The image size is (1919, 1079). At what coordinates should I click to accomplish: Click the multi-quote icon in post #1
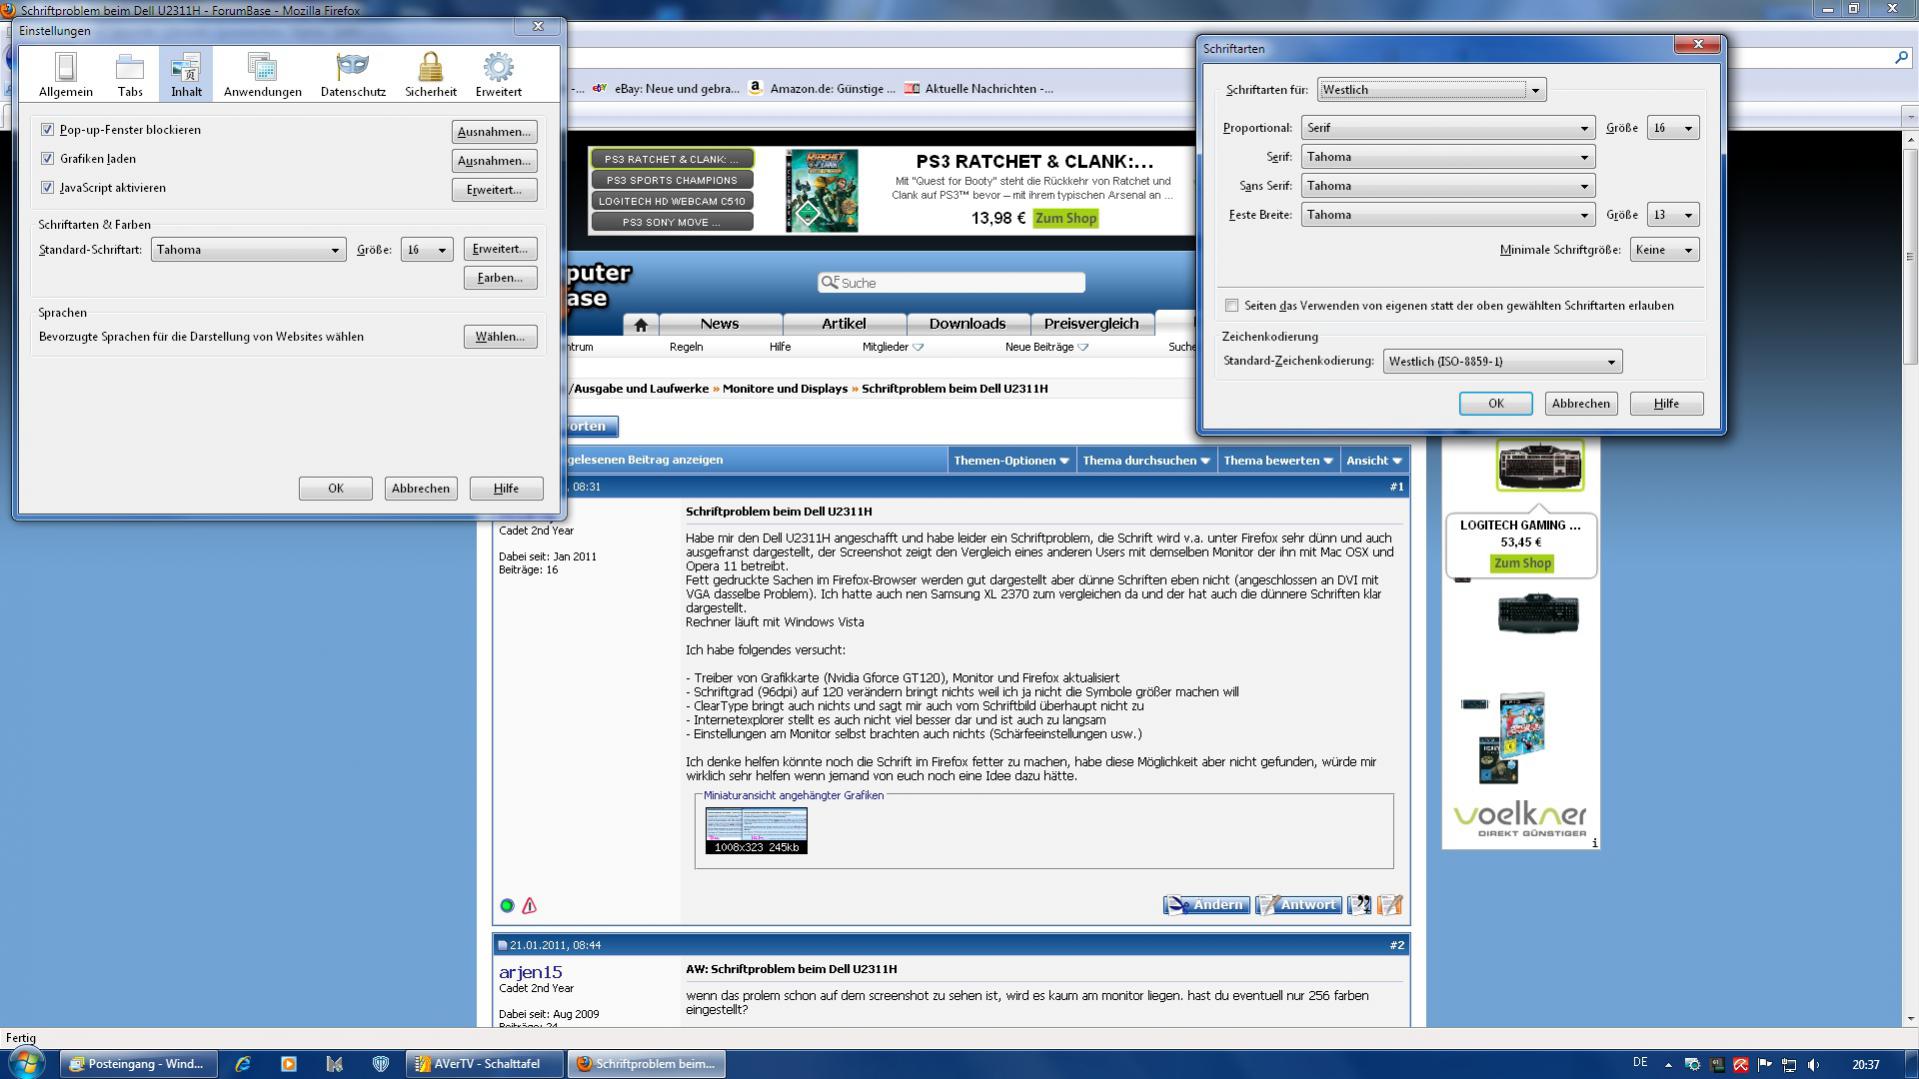tap(1359, 904)
